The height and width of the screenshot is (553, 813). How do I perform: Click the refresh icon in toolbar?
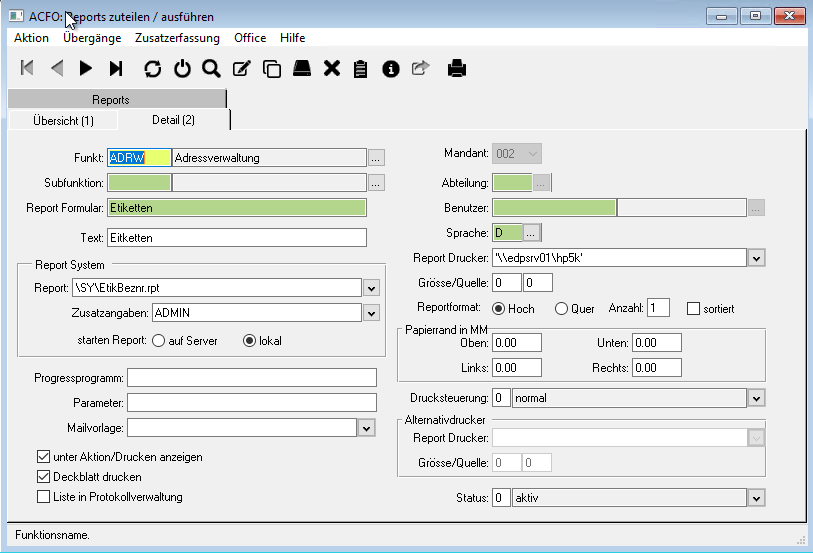coord(152,68)
